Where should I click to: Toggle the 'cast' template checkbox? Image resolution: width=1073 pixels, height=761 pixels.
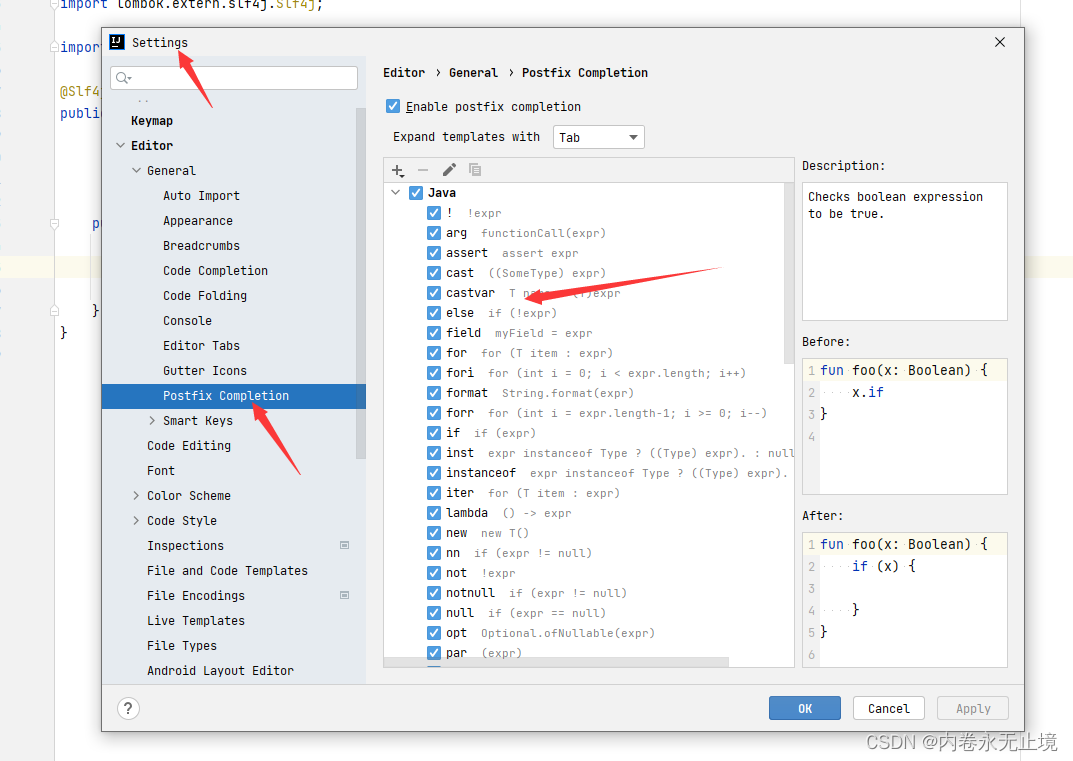click(x=434, y=273)
